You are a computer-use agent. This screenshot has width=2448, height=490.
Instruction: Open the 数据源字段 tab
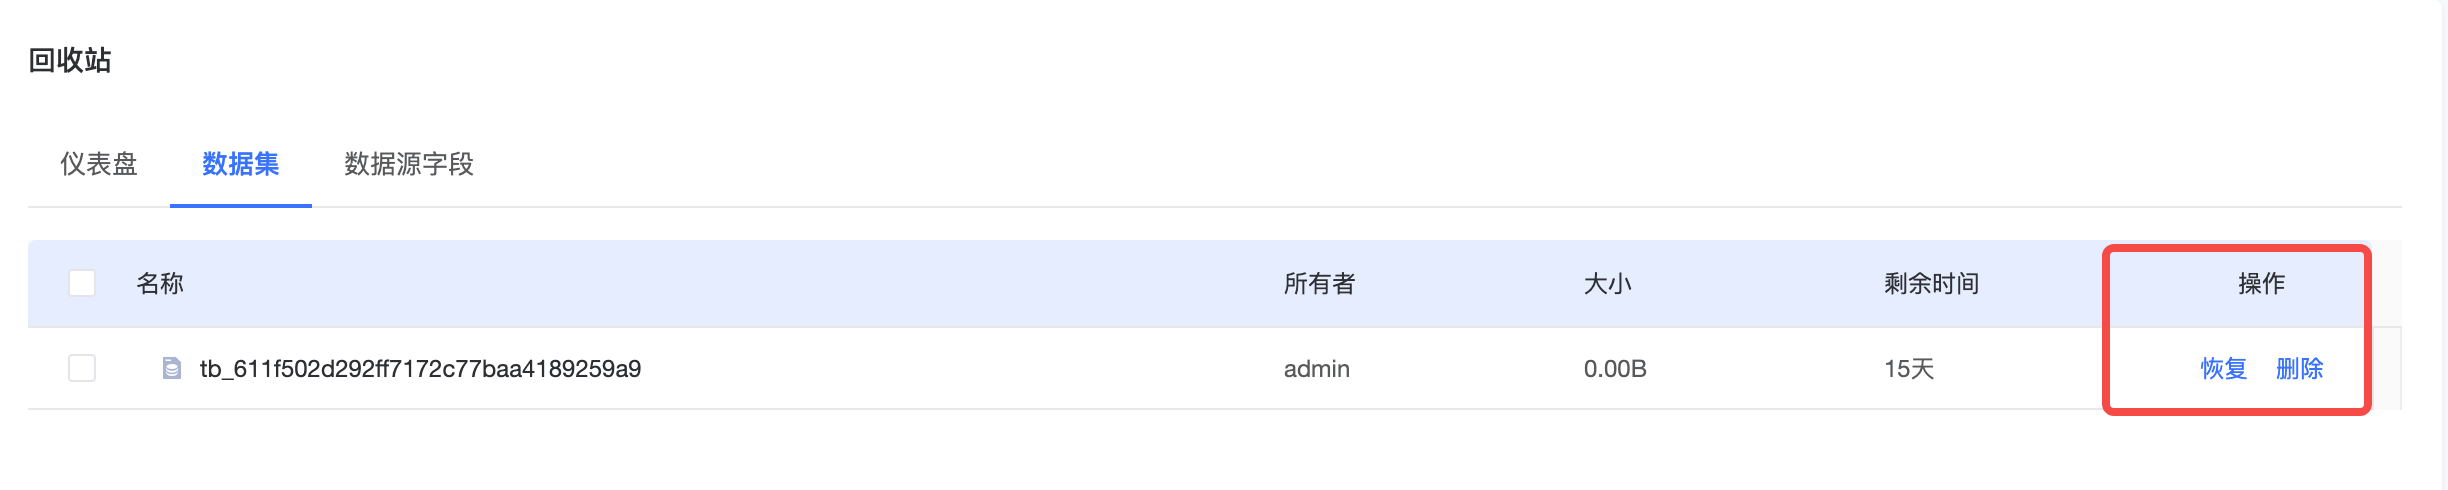[x=409, y=164]
